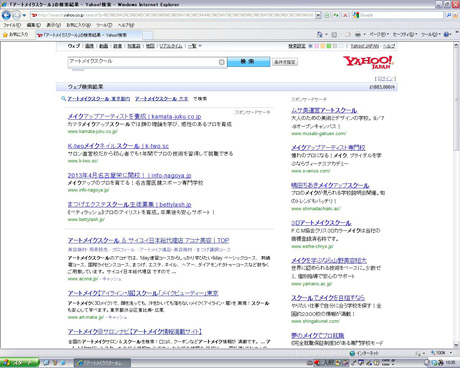460x368 pixels.
Task: Open the セーフティ(S) command bar menu
Action: (x=405, y=34)
